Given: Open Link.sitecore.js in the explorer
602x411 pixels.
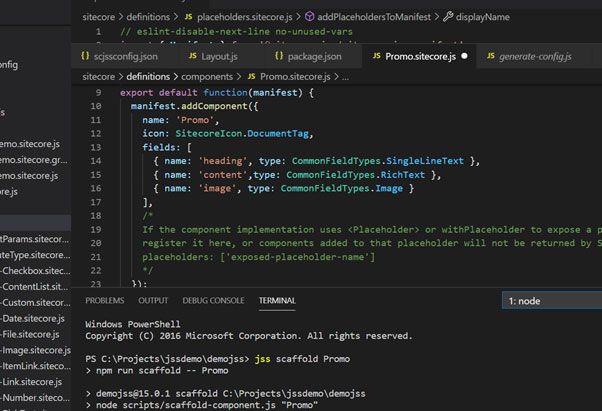Looking at the screenshot, I should coord(32,382).
